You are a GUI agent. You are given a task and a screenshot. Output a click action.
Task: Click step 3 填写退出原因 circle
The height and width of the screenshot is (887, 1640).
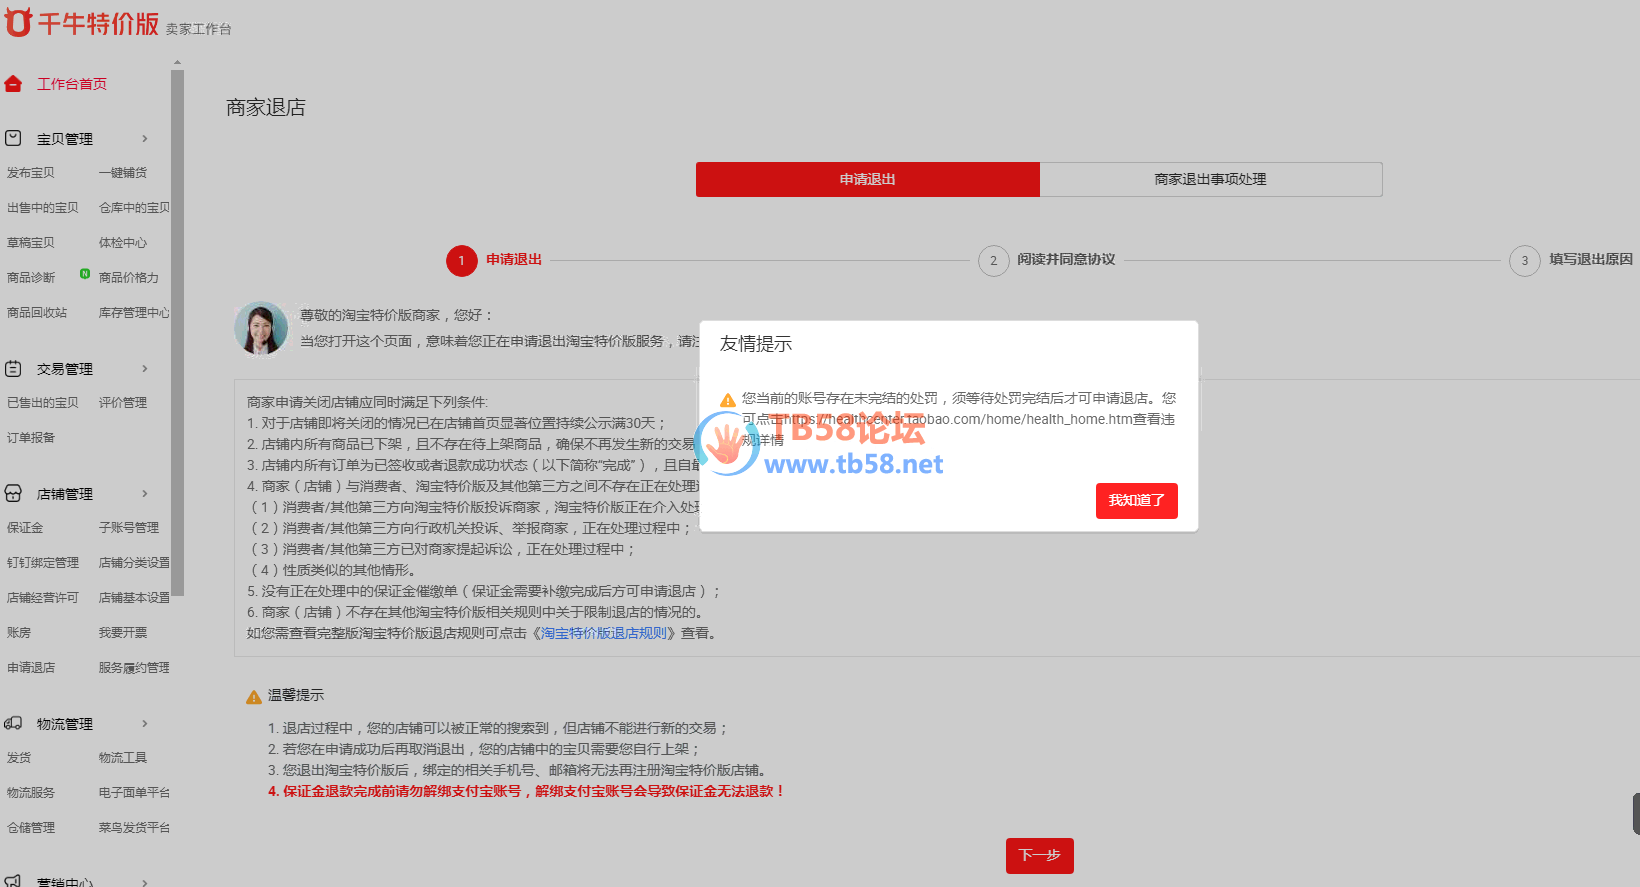pyautogui.click(x=1525, y=260)
